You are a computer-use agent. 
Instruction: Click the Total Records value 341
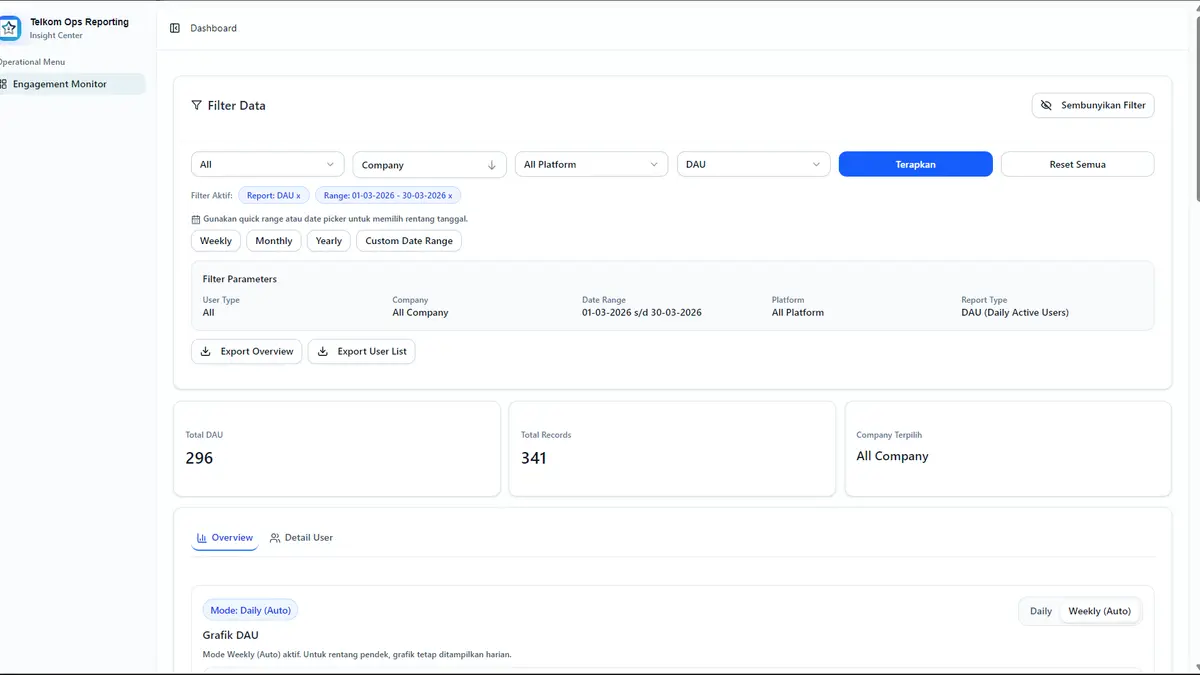point(534,458)
